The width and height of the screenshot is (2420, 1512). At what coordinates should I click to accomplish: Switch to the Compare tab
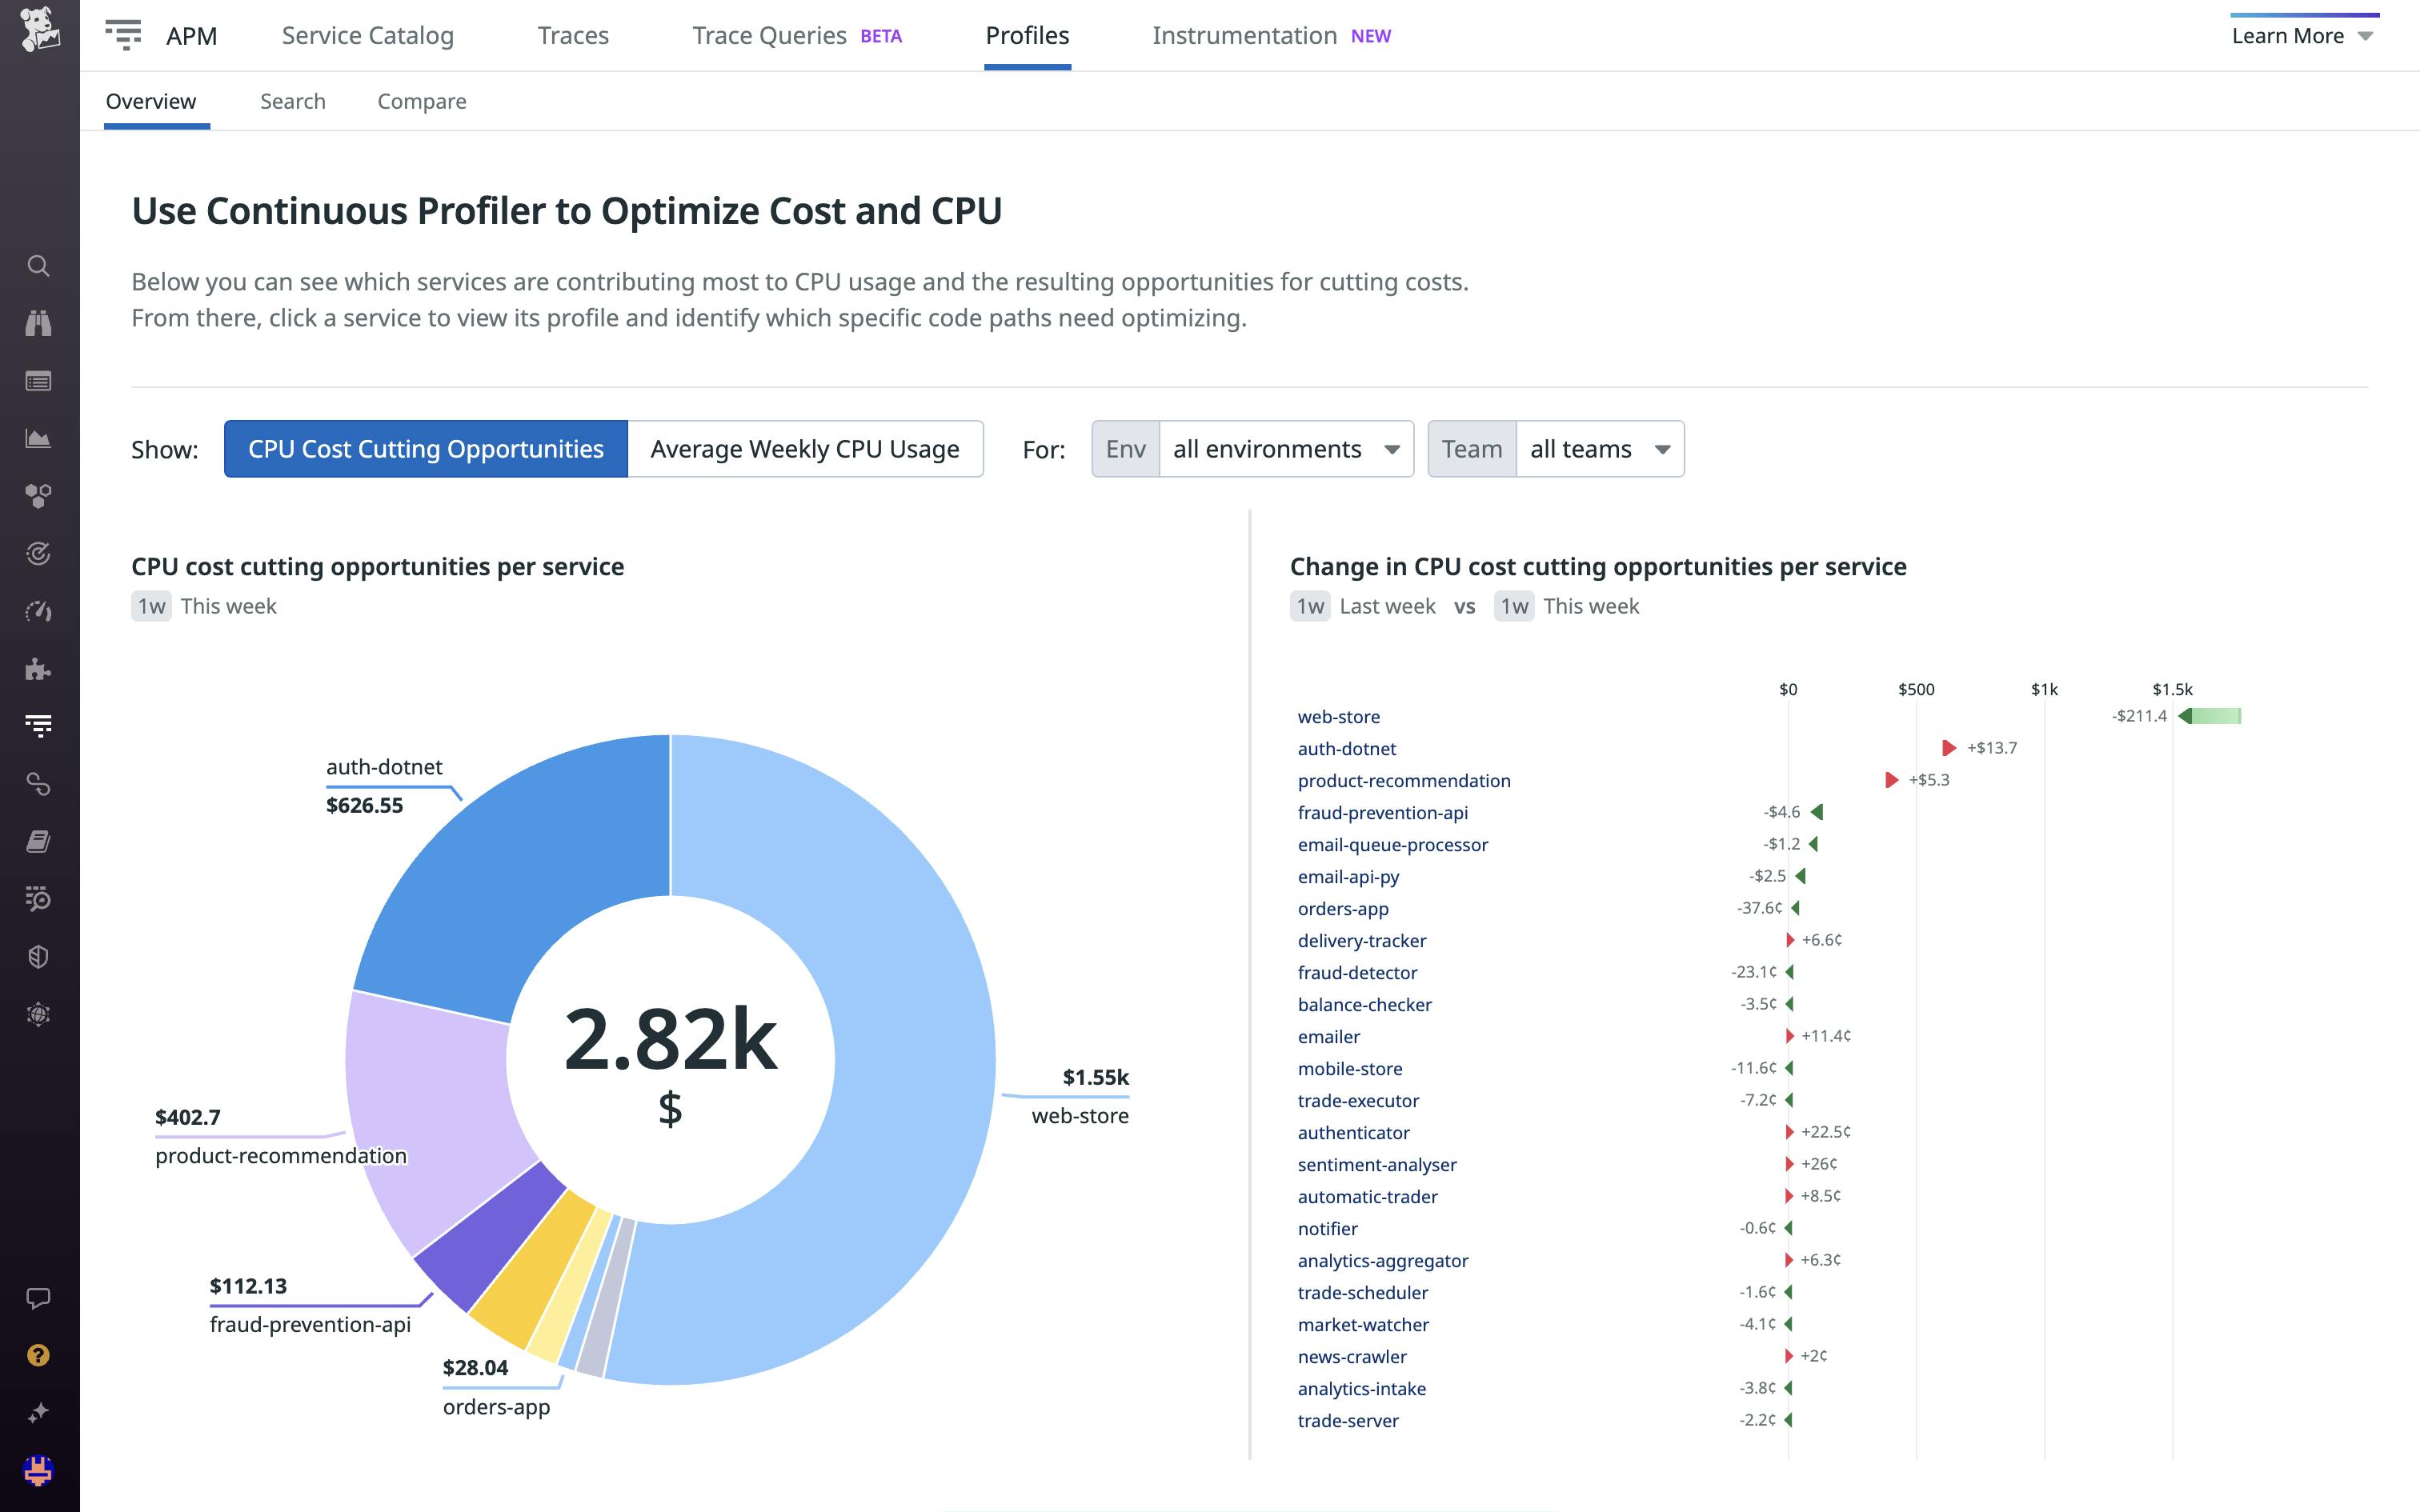[421, 101]
